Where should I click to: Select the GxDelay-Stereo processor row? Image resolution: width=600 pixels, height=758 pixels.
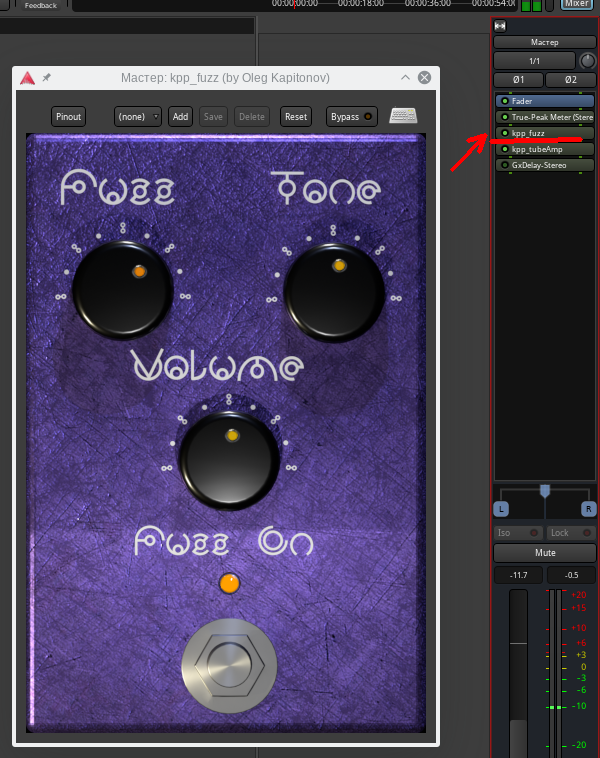pyautogui.click(x=545, y=165)
